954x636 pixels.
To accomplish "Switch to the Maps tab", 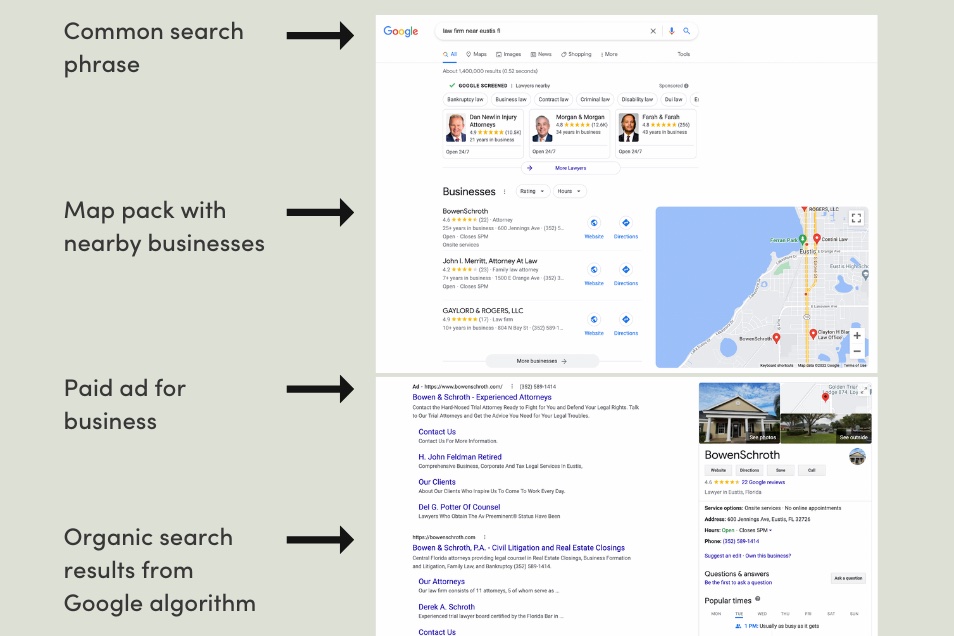I will tap(476, 54).
